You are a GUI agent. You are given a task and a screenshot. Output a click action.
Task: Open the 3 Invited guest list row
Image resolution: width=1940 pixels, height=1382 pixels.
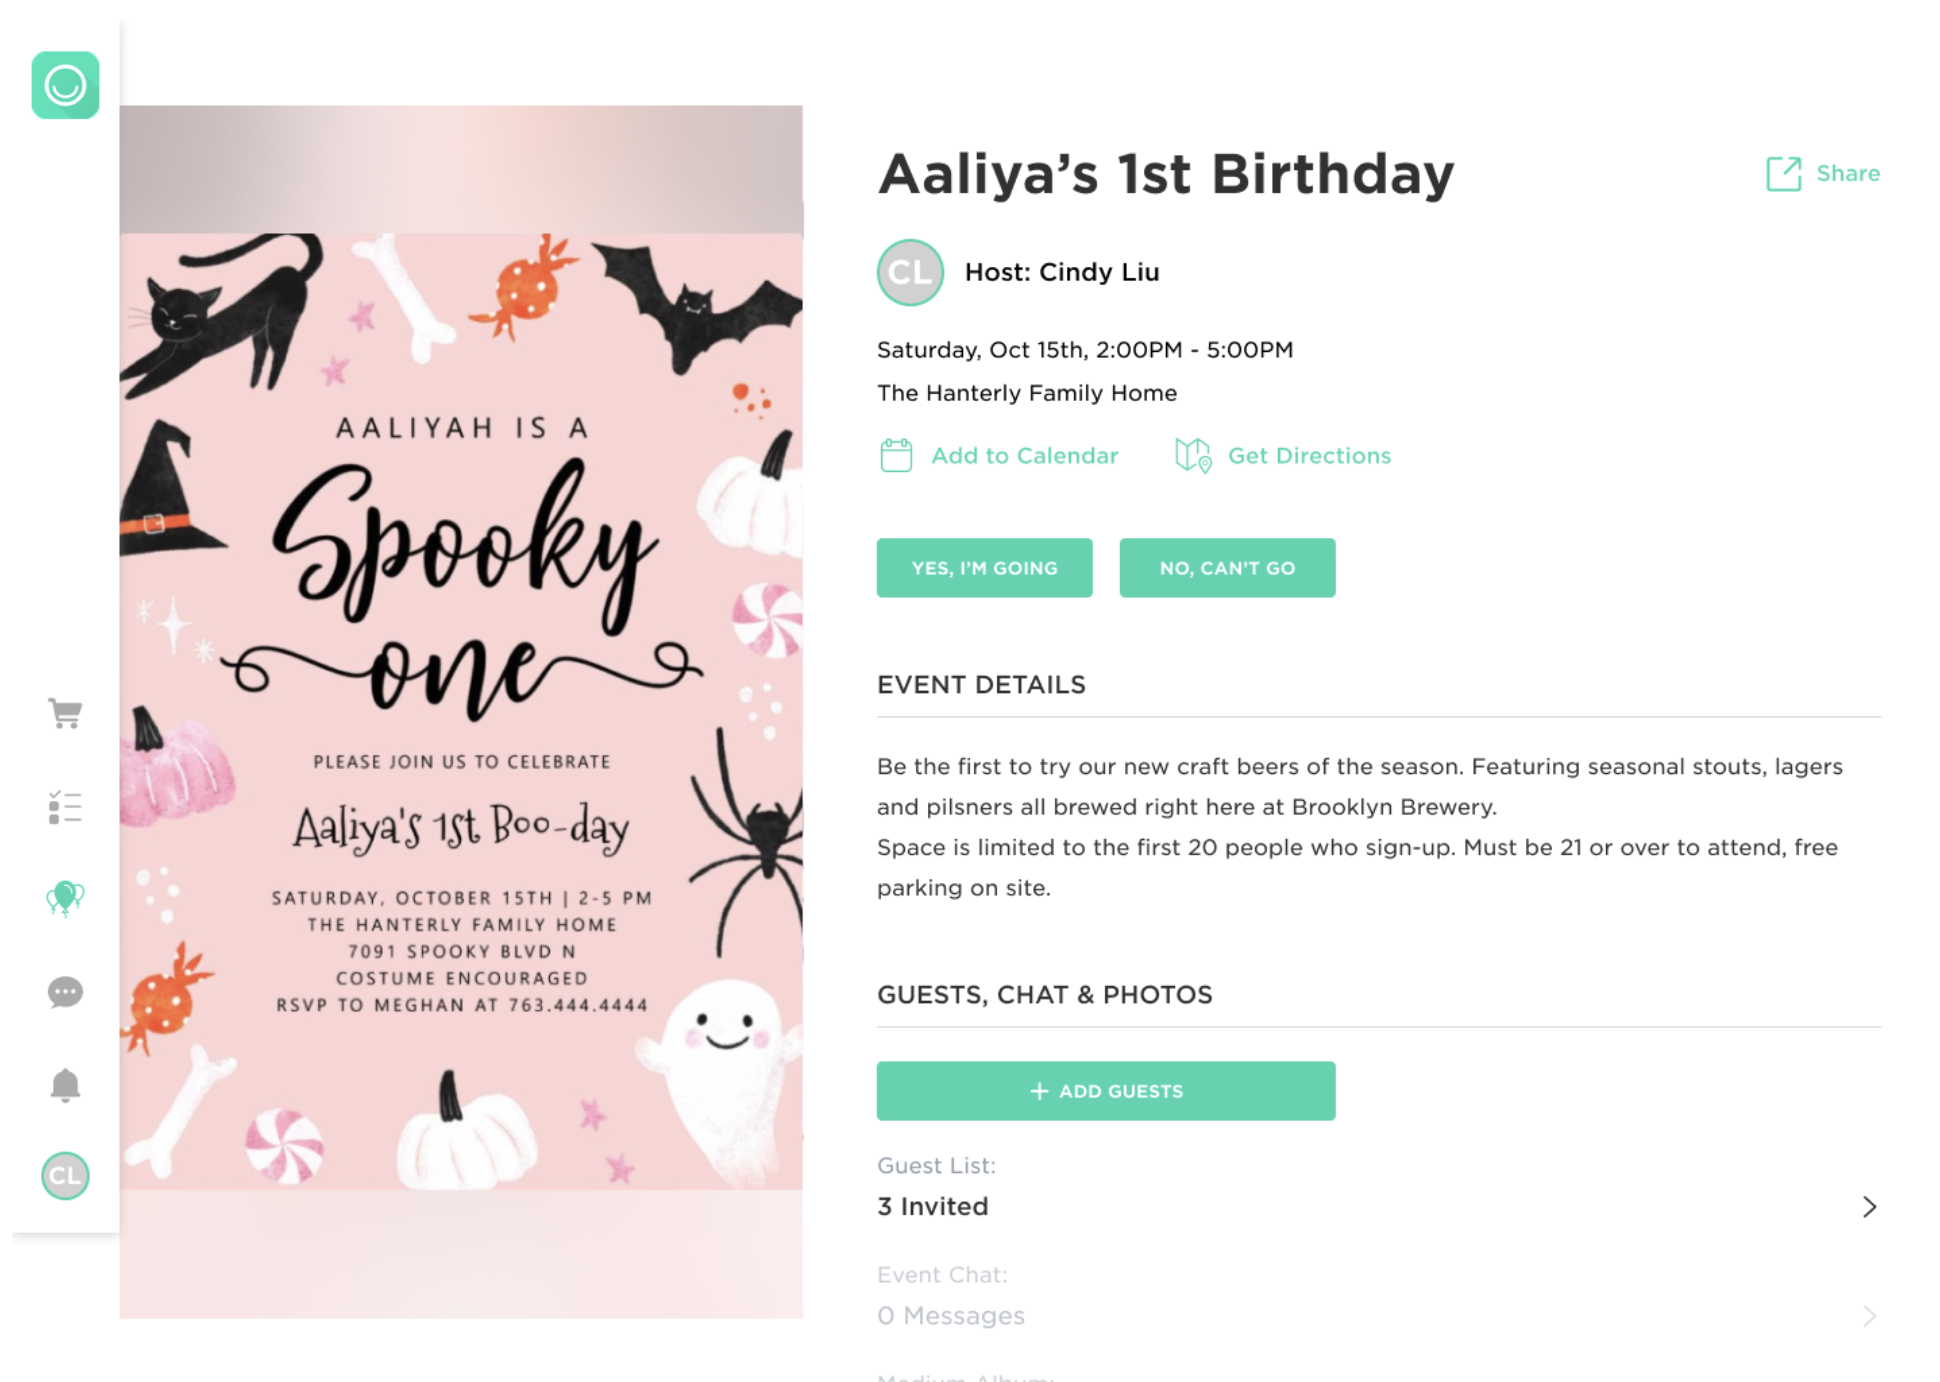933,1207
